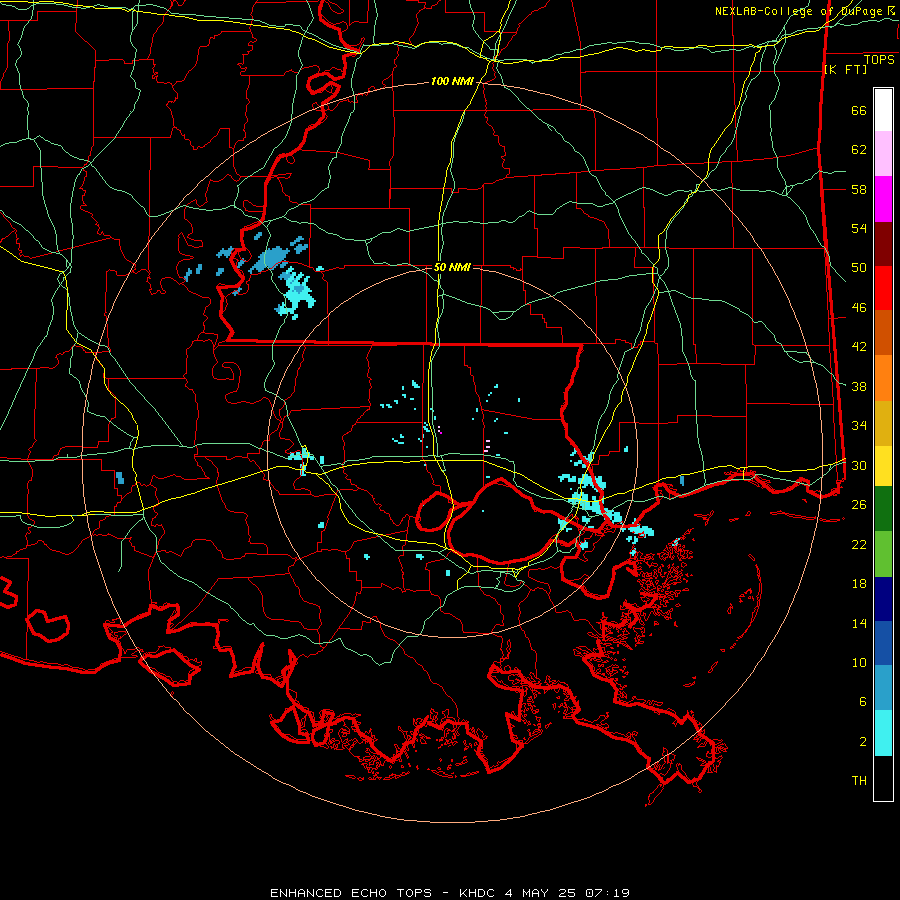Screen dimensions: 900x900
Task: Click the 'NEXLAB-College of DuPage' credit text
Action: pos(799,11)
